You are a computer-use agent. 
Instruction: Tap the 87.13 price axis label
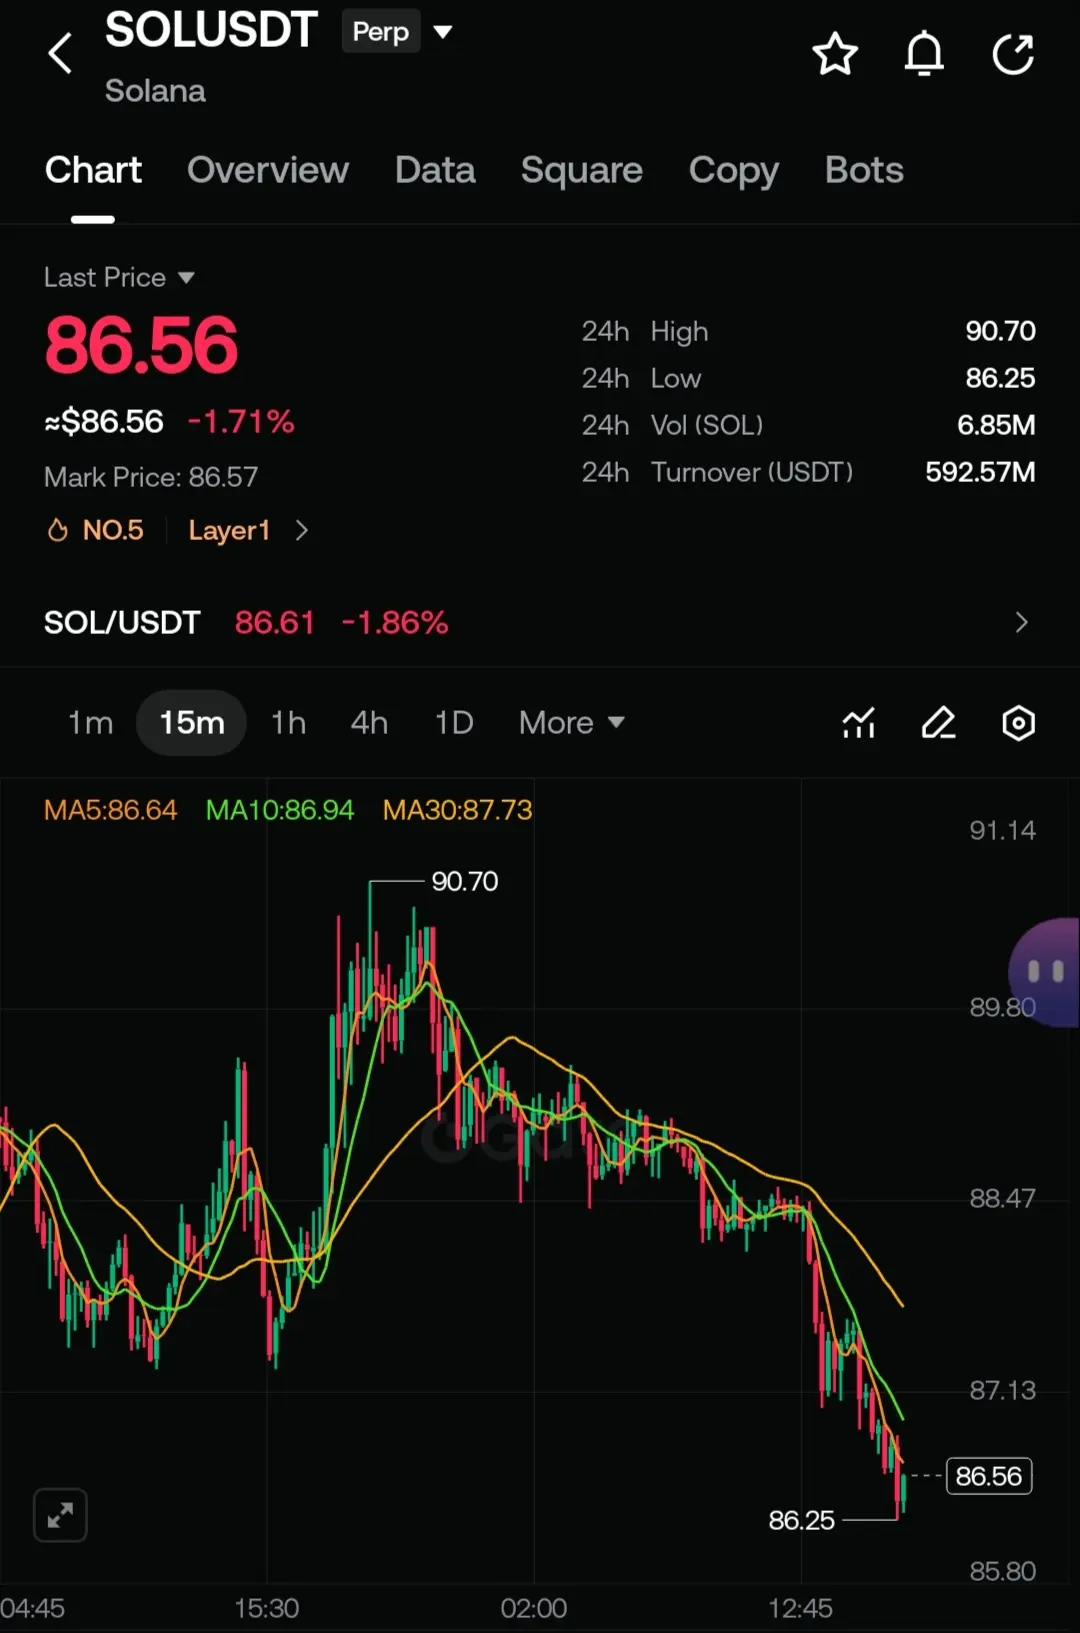[x=1002, y=1390]
